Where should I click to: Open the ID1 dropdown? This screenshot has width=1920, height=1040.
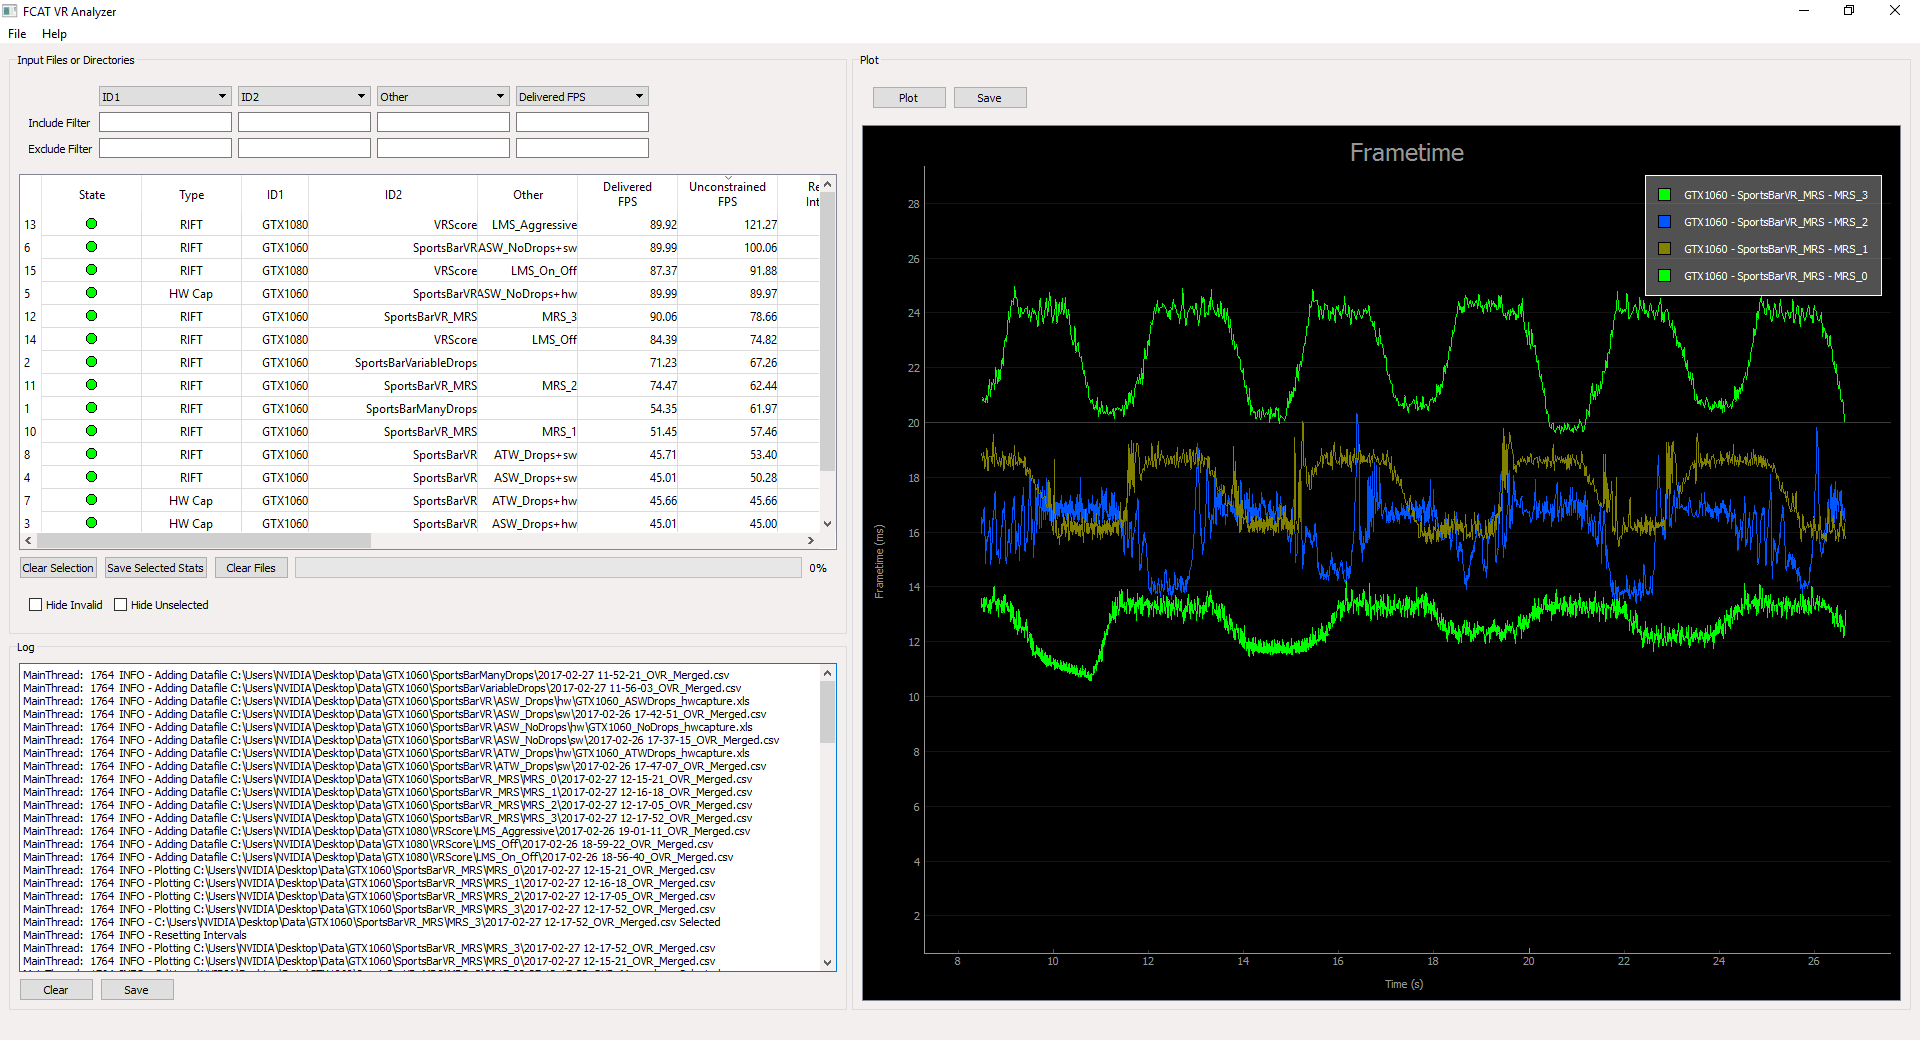[165, 97]
